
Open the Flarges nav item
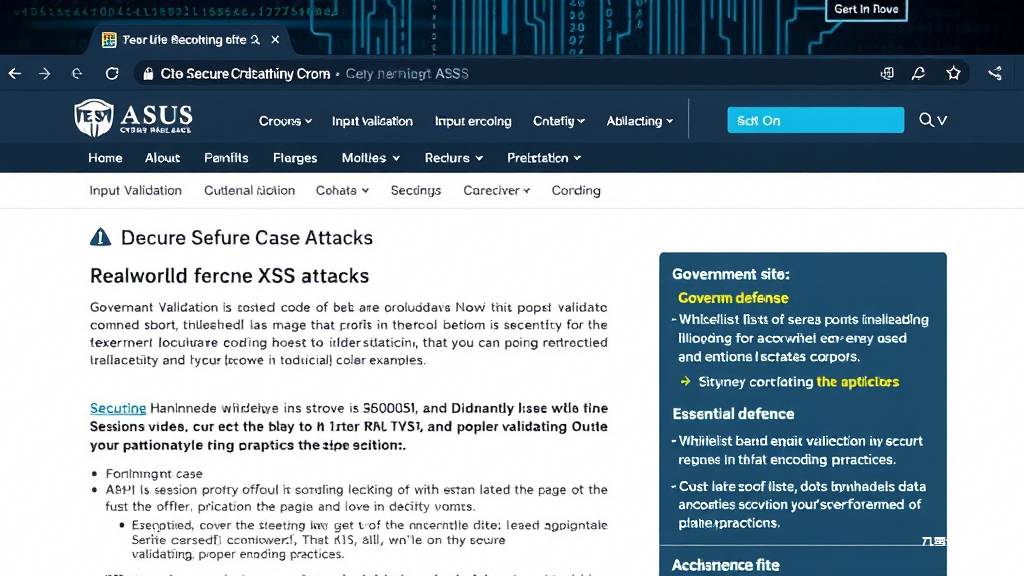pos(295,158)
